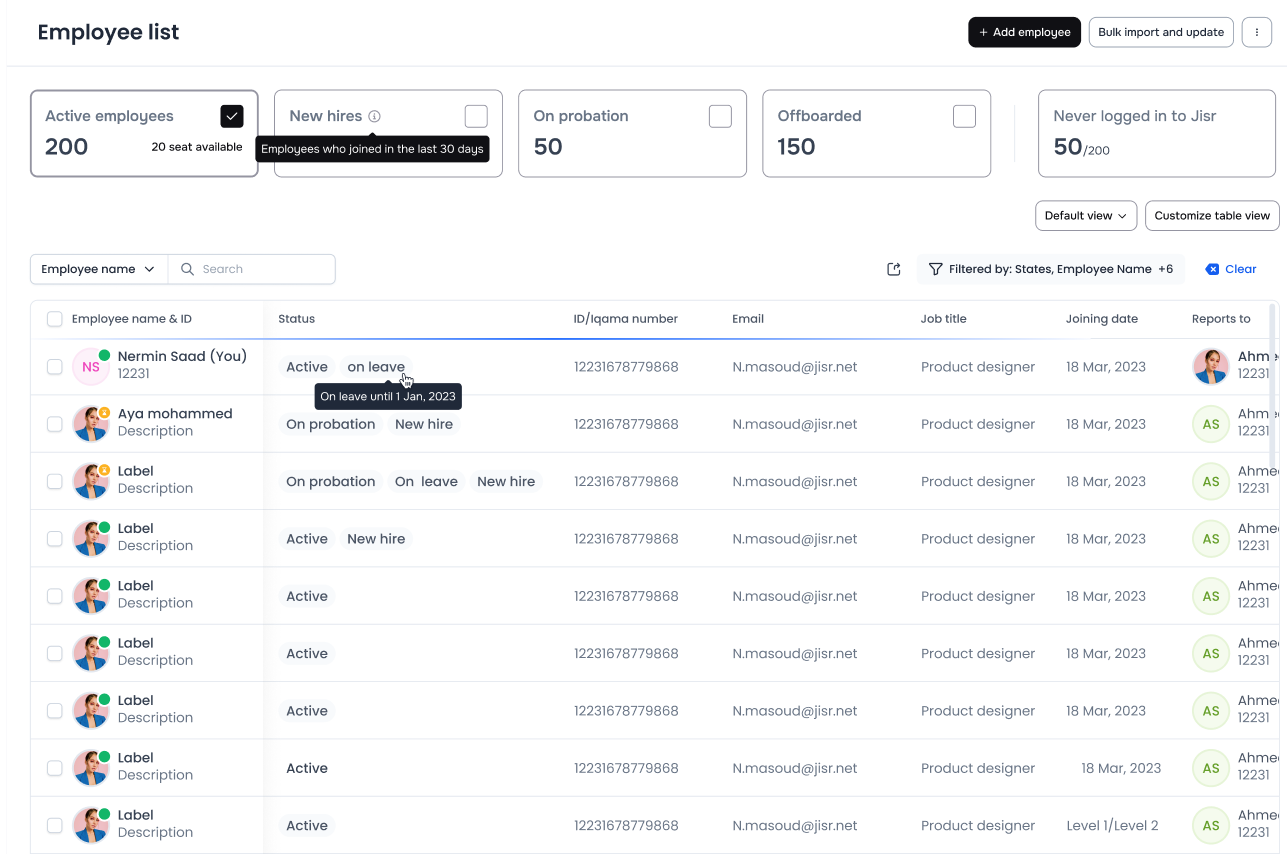1287x854 pixels.
Task: Click the clear filter tag icon
Action: tap(1212, 269)
